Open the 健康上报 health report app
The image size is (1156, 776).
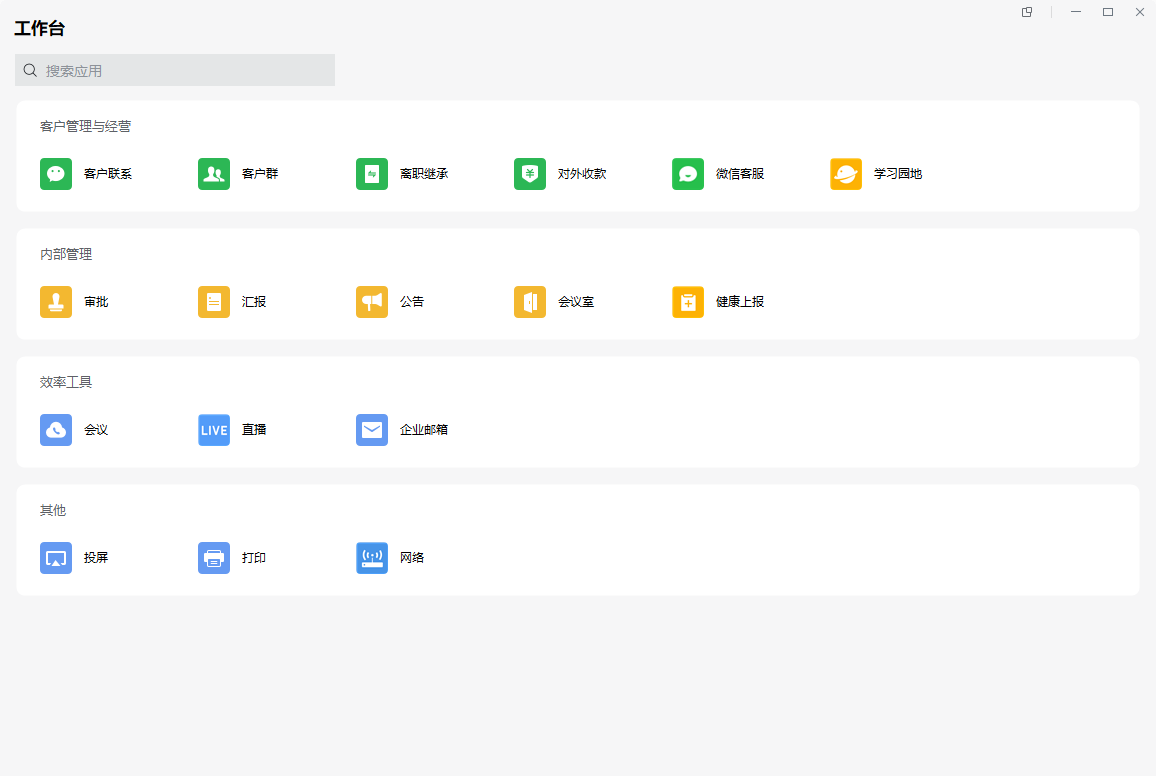click(688, 302)
